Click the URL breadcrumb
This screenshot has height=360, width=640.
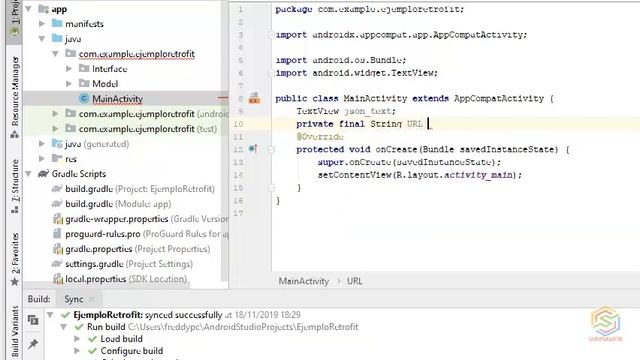(354, 281)
